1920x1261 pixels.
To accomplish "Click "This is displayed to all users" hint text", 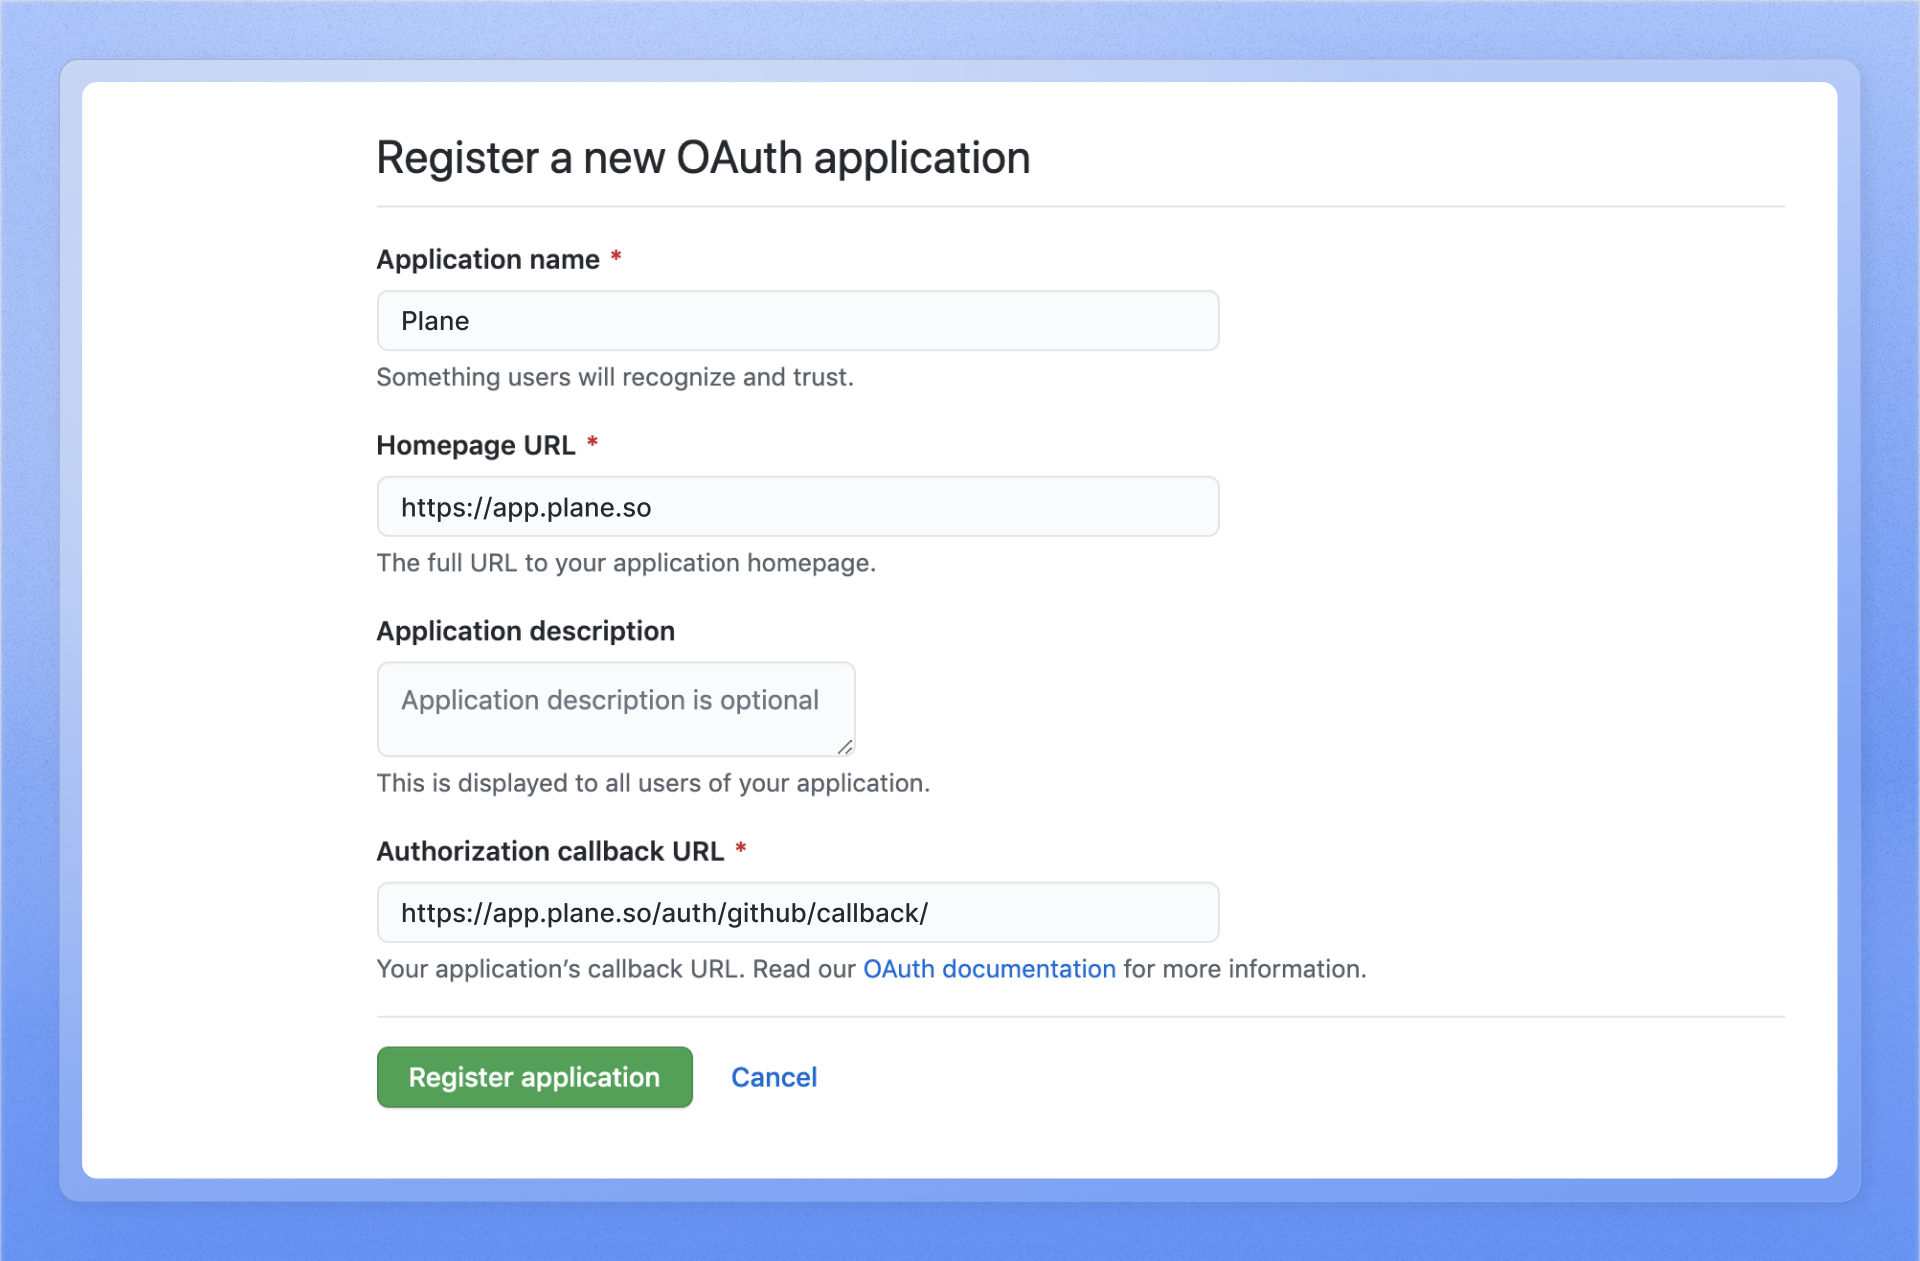I will tap(652, 783).
